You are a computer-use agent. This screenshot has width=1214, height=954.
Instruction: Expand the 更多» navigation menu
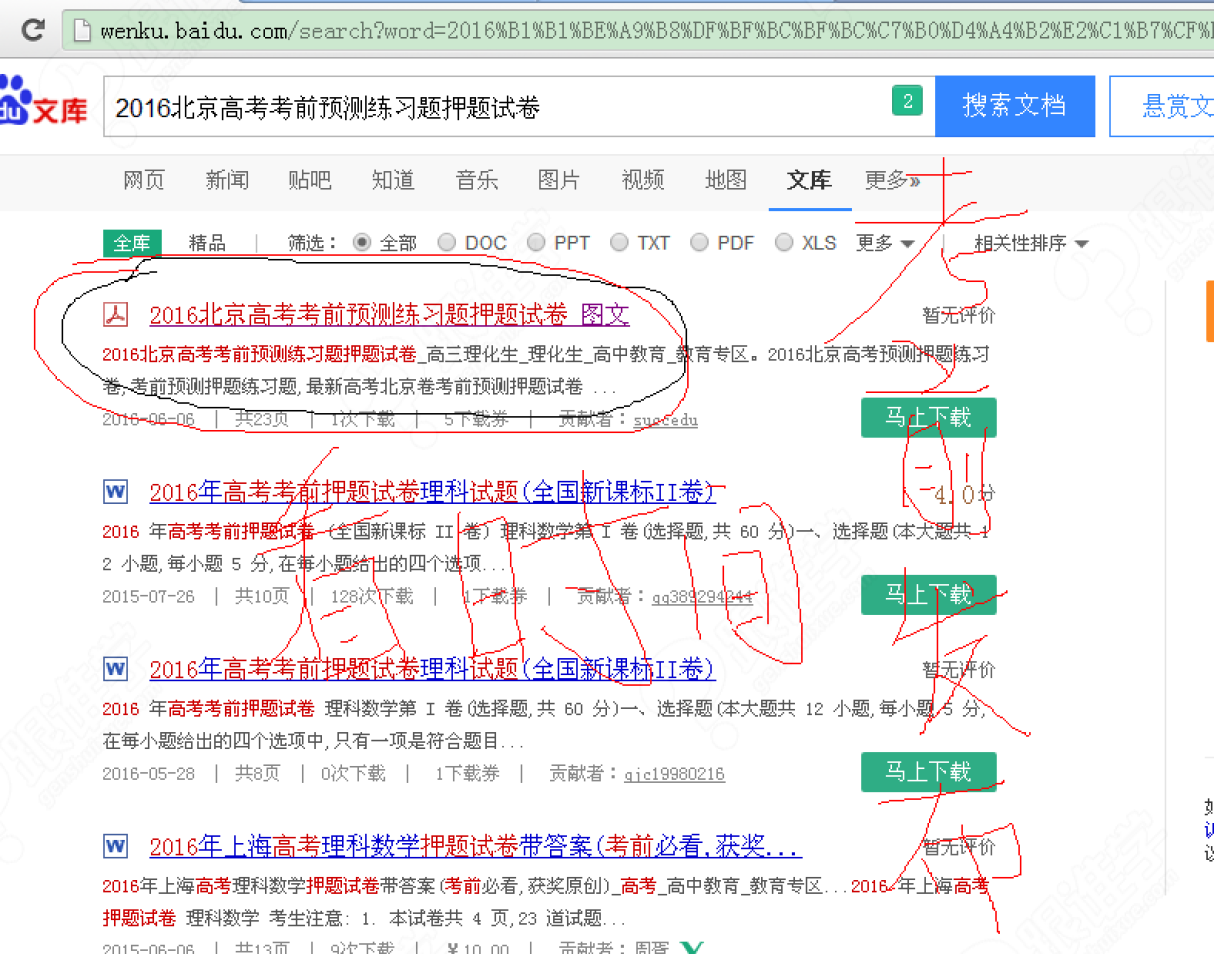[892, 180]
